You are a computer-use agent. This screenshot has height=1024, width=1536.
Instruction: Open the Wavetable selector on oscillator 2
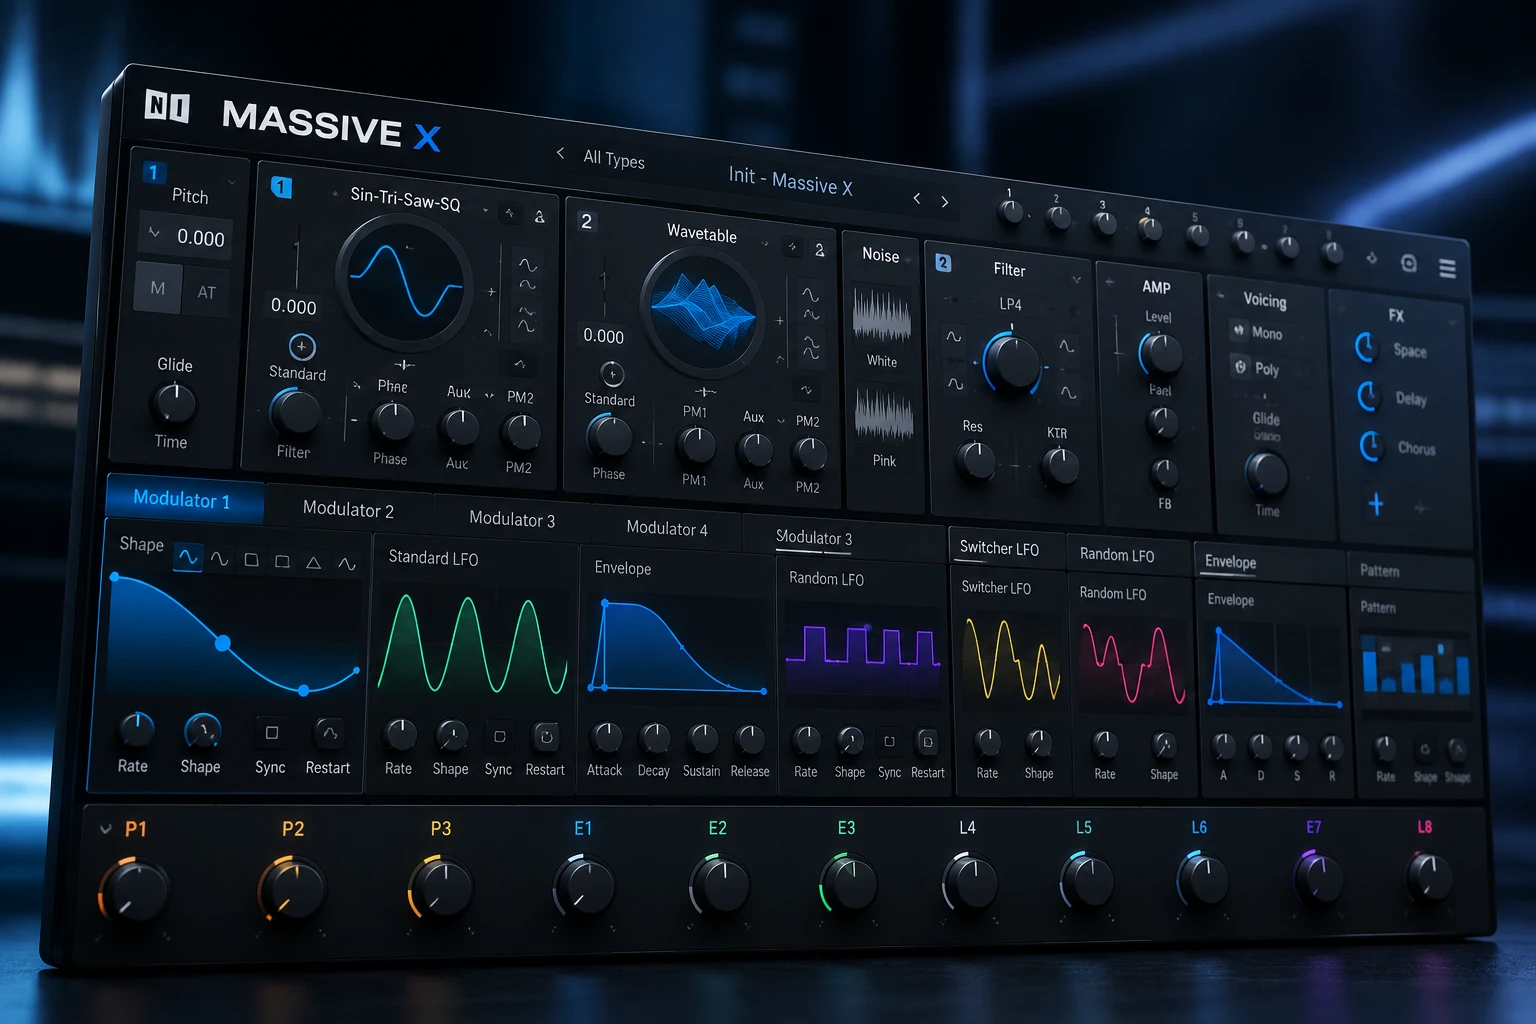click(702, 233)
